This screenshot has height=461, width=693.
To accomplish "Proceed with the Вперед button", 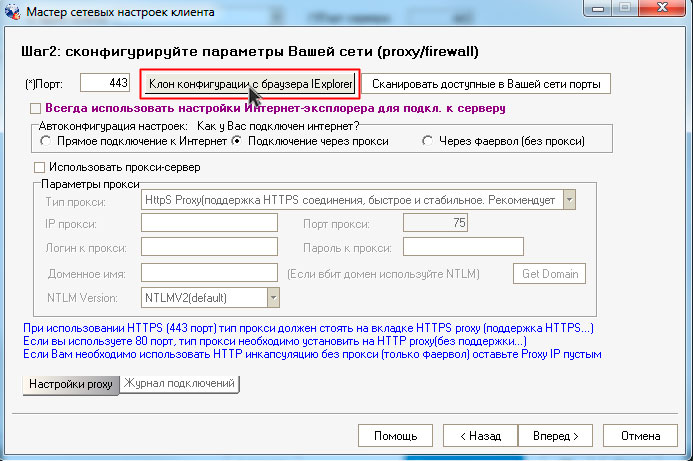I will (x=555, y=436).
